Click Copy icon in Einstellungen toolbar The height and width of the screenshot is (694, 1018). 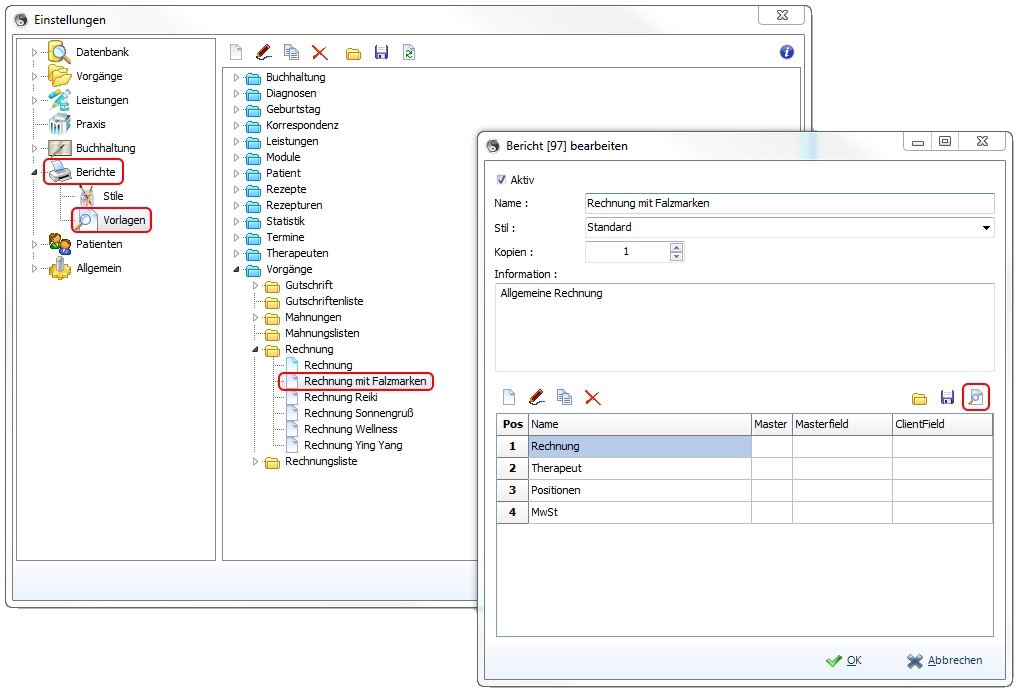click(292, 52)
